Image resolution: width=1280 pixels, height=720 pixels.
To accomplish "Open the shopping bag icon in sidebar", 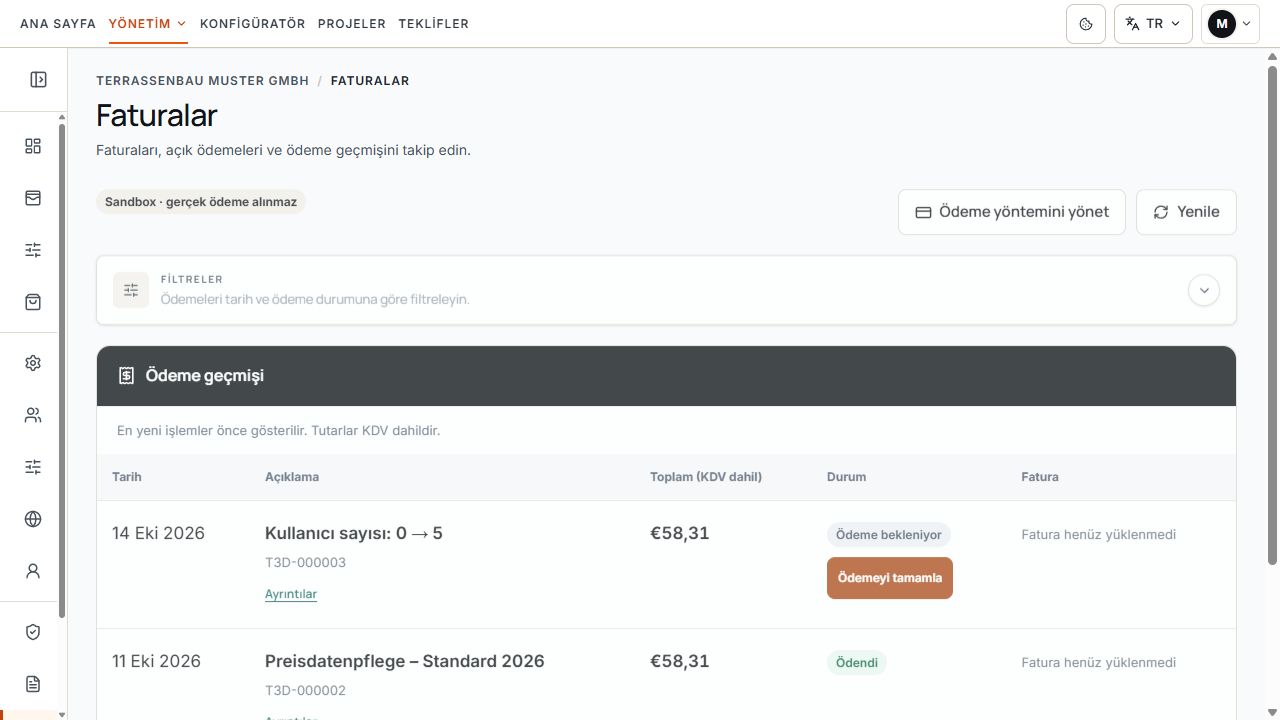I will pos(33,302).
